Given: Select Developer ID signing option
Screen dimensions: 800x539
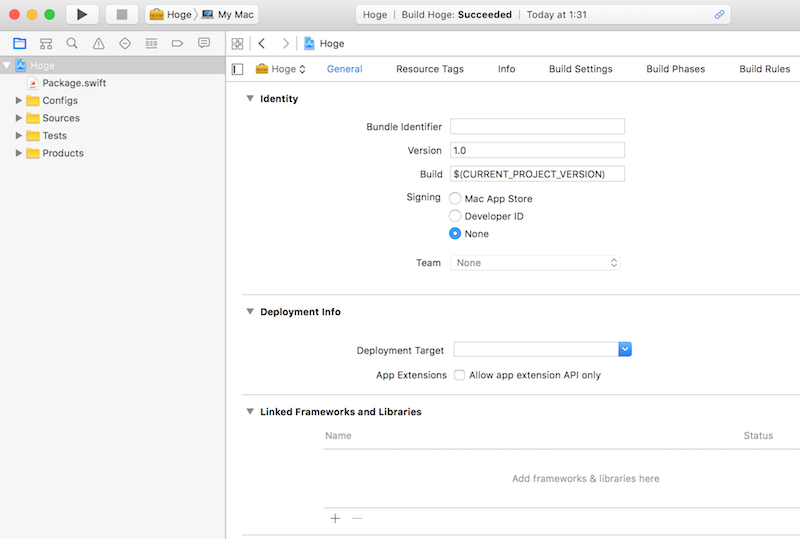Looking at the screenshot, I should (455, 216).
